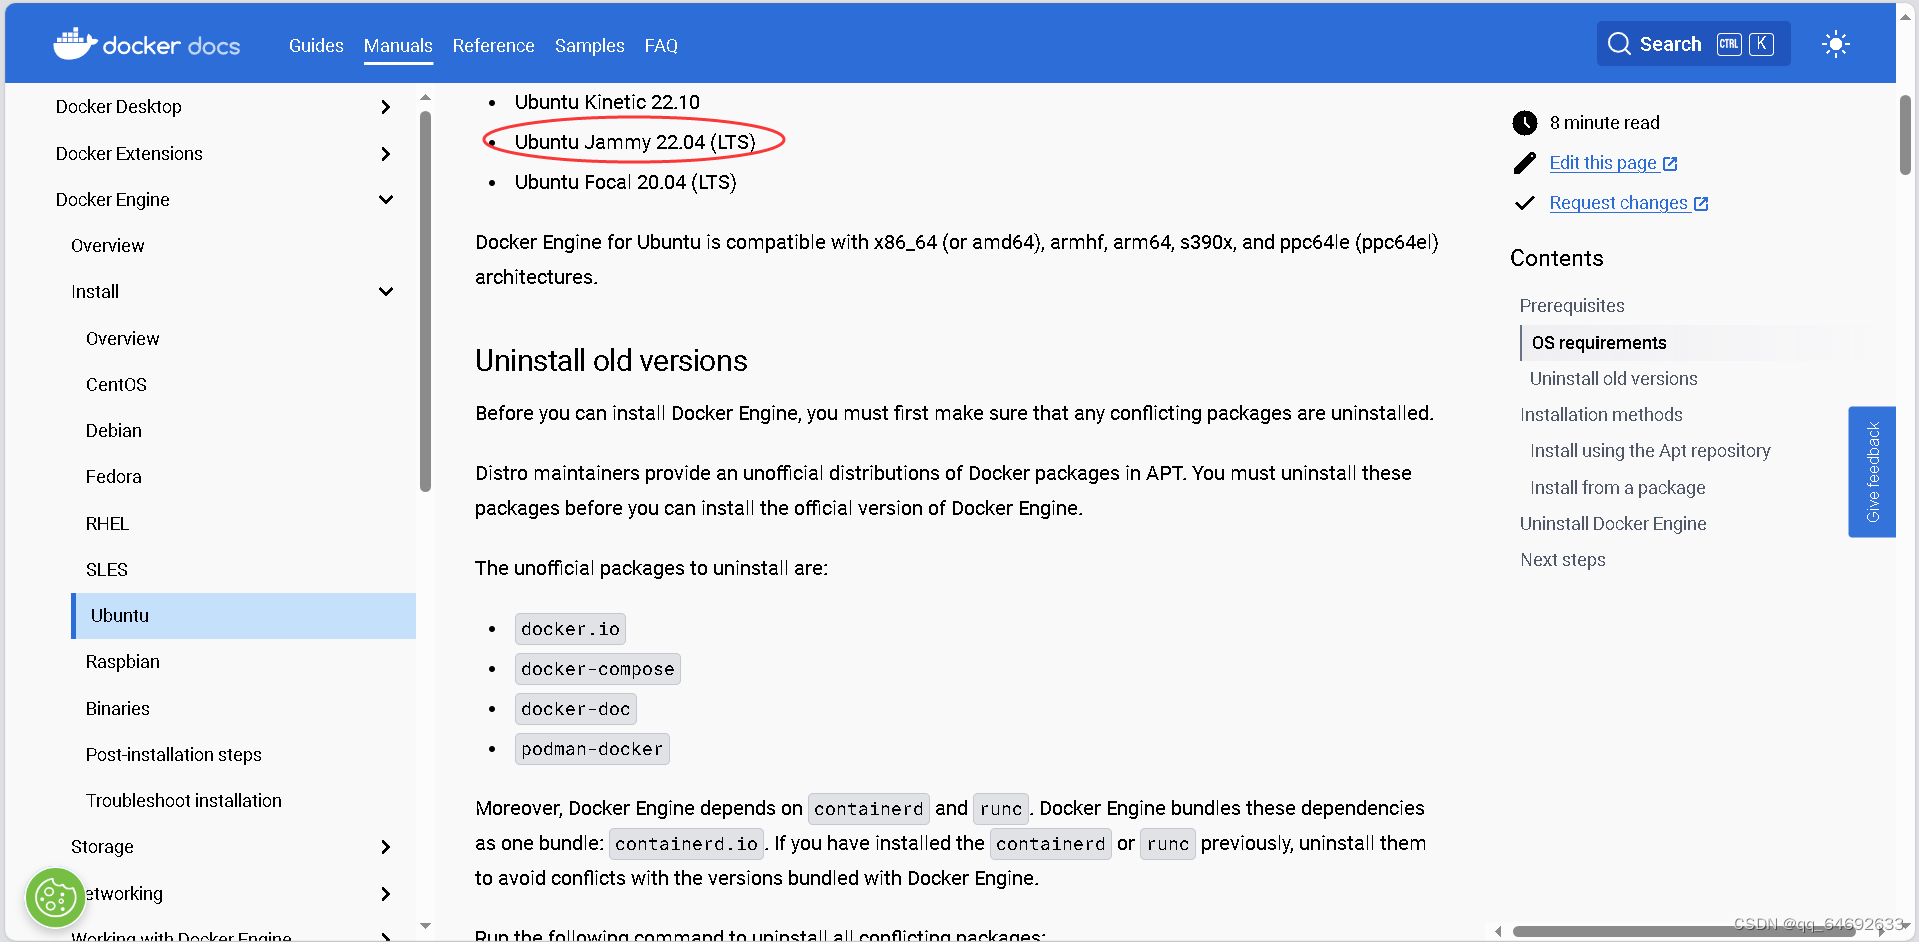
Task: Open the FAQ page
Action: (x=661, y=45)
